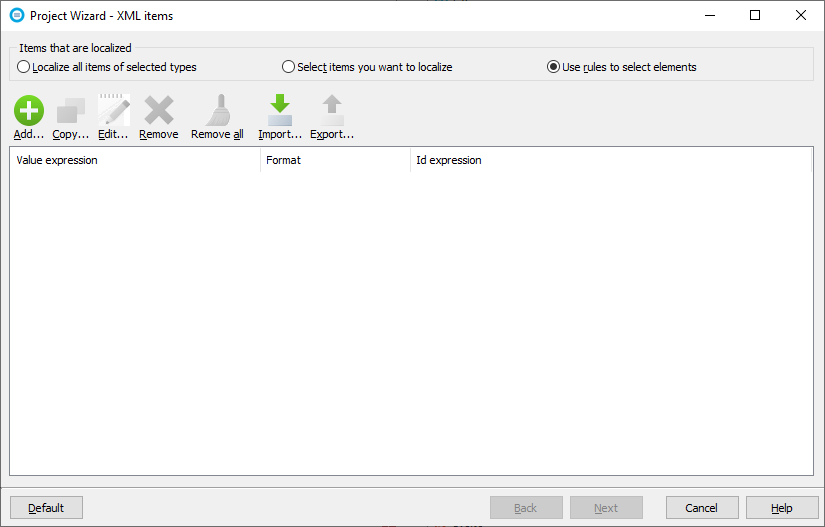Open Help for the wizard
The image size is (825, 527).
pyautogui.click(x=782, y=508)
